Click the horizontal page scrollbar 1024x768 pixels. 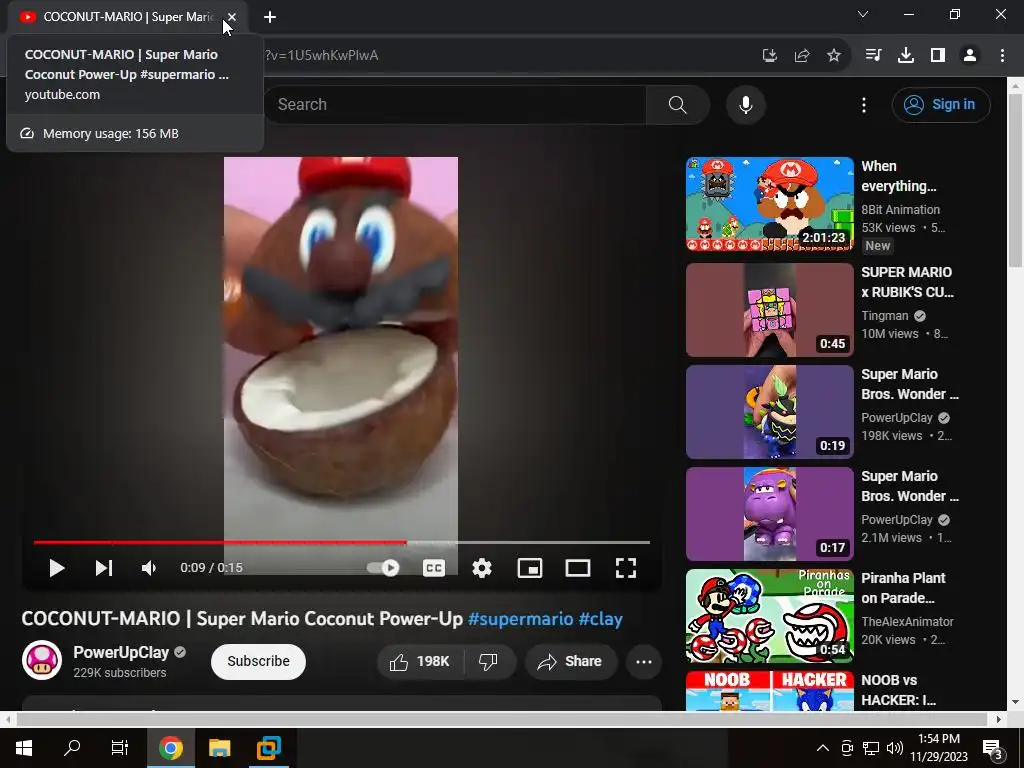(x=502, y=719)
